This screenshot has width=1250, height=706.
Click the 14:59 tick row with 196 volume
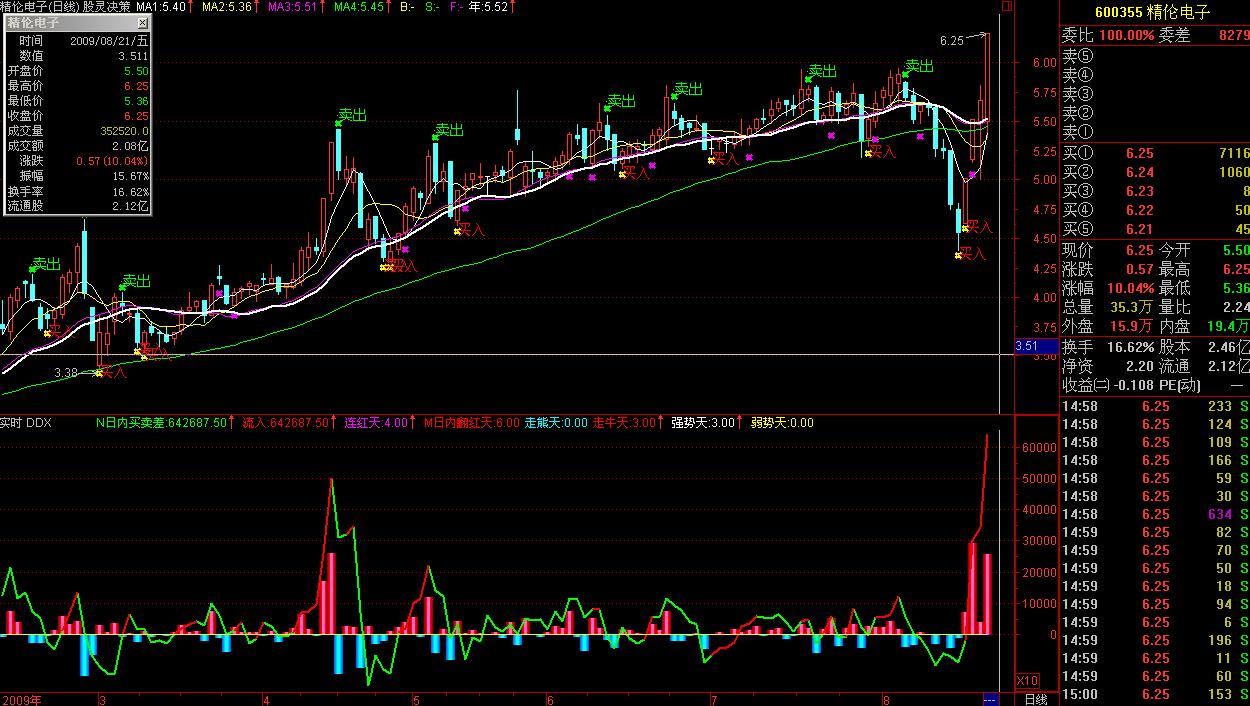point(1155,640)
